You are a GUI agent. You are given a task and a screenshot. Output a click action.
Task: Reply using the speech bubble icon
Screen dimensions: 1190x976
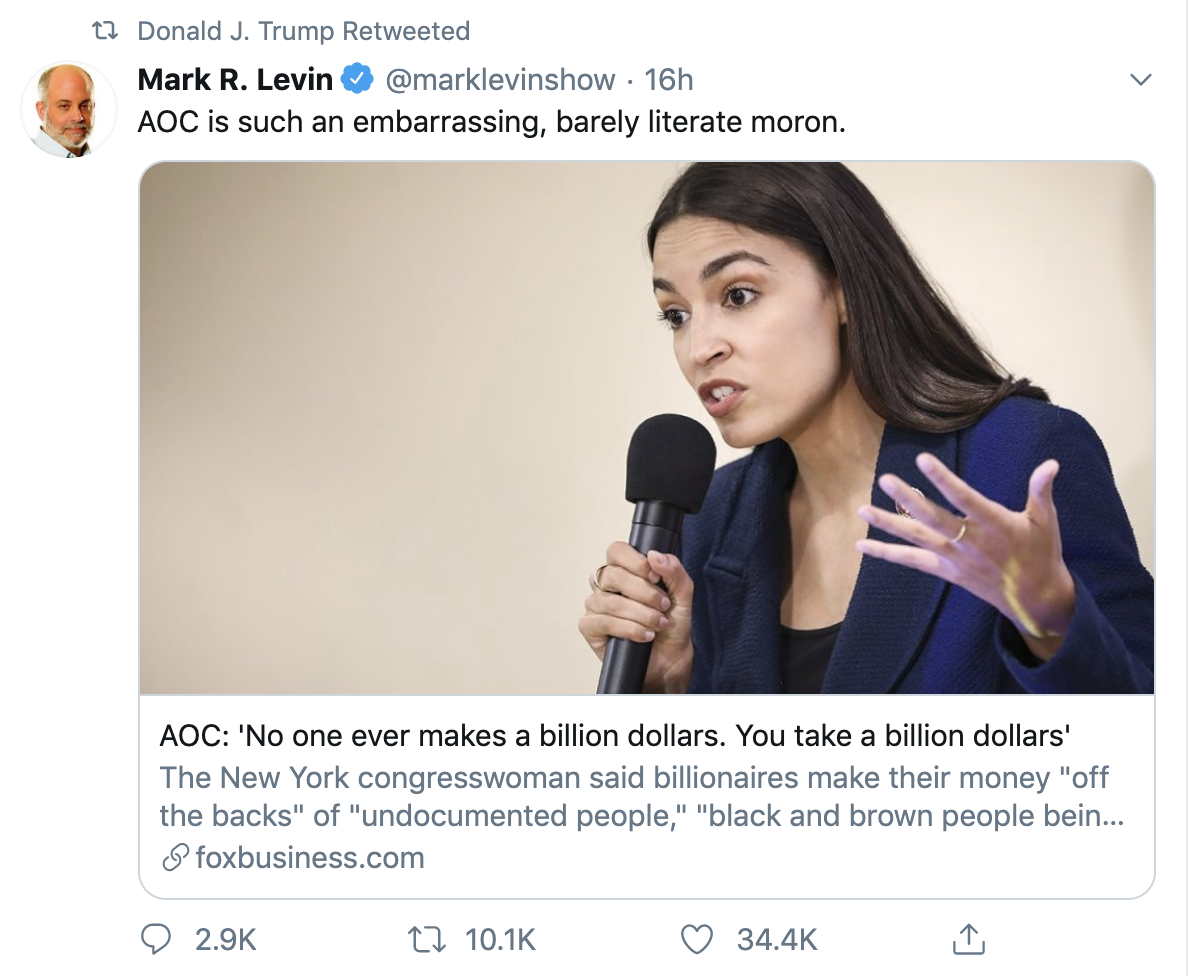point(157,939)
